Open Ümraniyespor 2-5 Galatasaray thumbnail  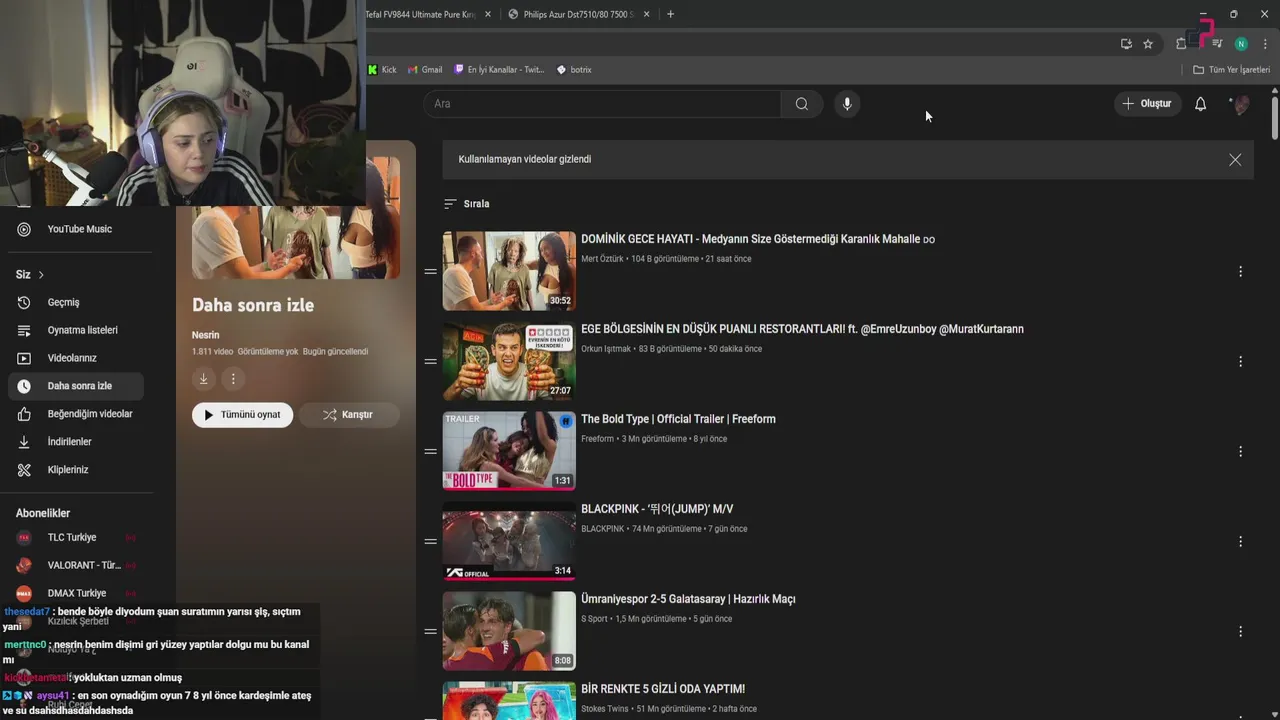coord(509,631)
